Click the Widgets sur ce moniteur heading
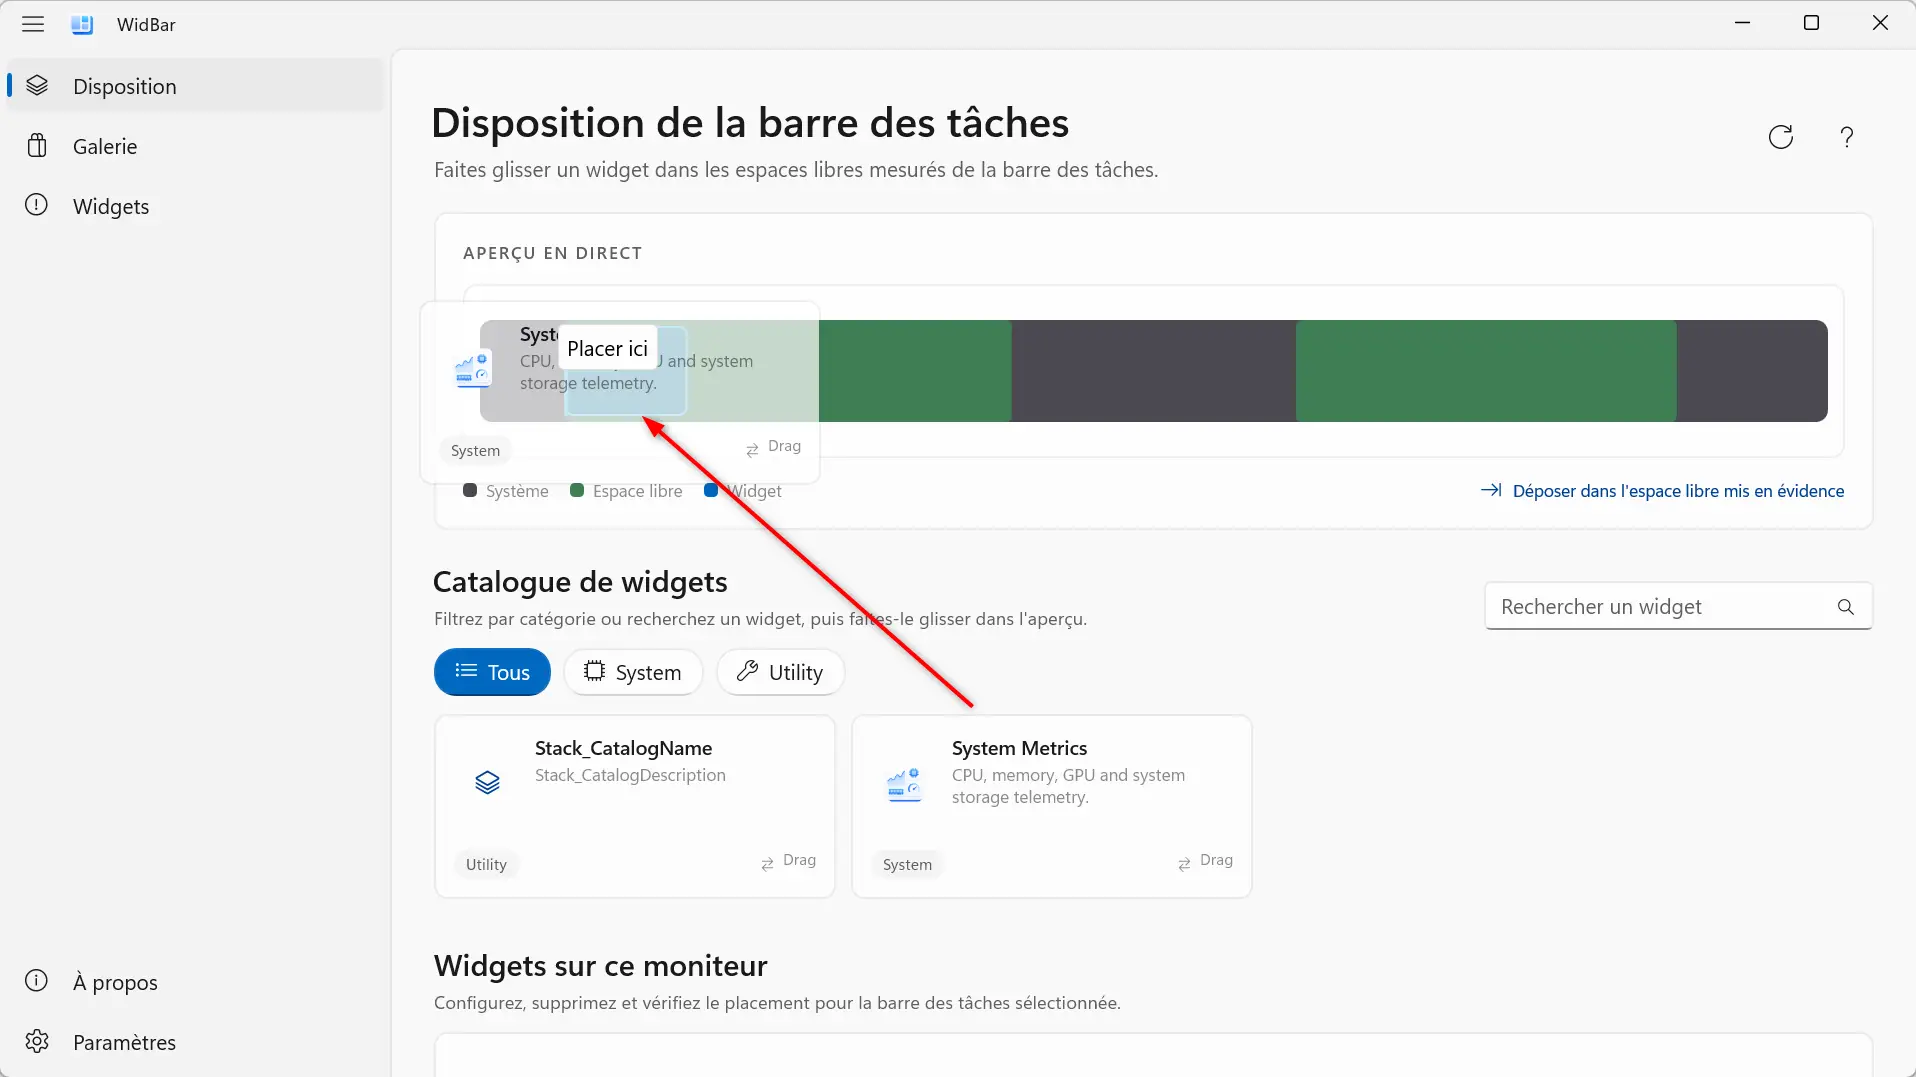 pyautogui.click(x=600, y=966)
